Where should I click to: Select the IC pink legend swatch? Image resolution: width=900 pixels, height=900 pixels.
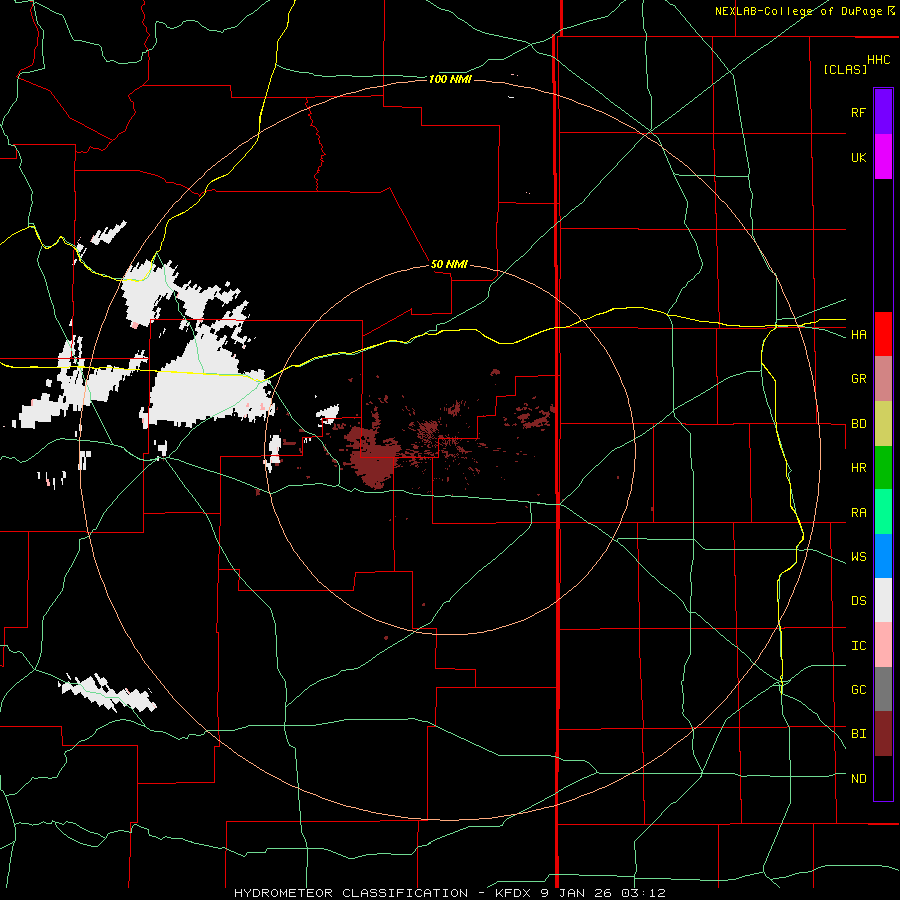pos(883,645)
